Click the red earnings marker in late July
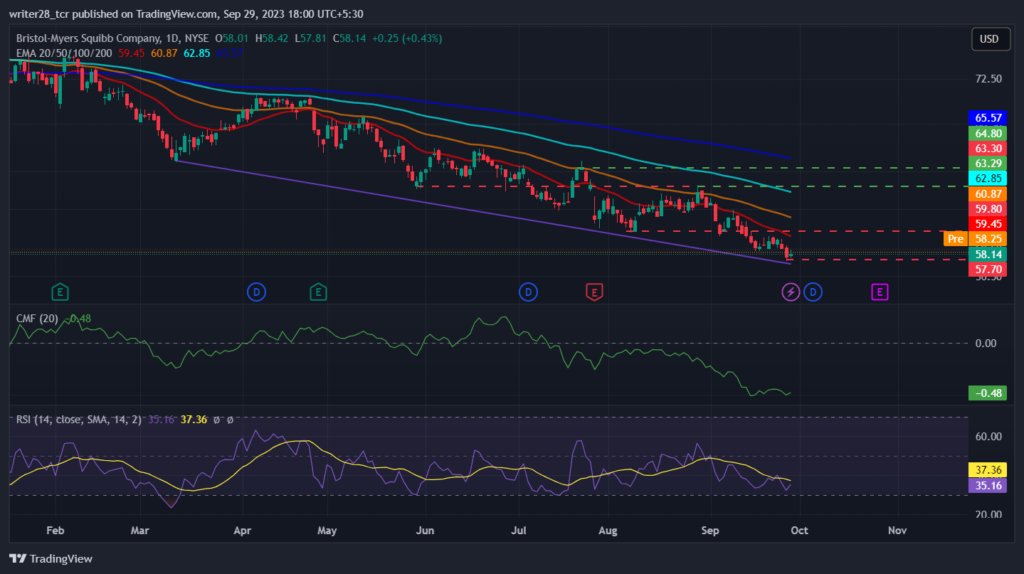 click(x=594, y=292)
